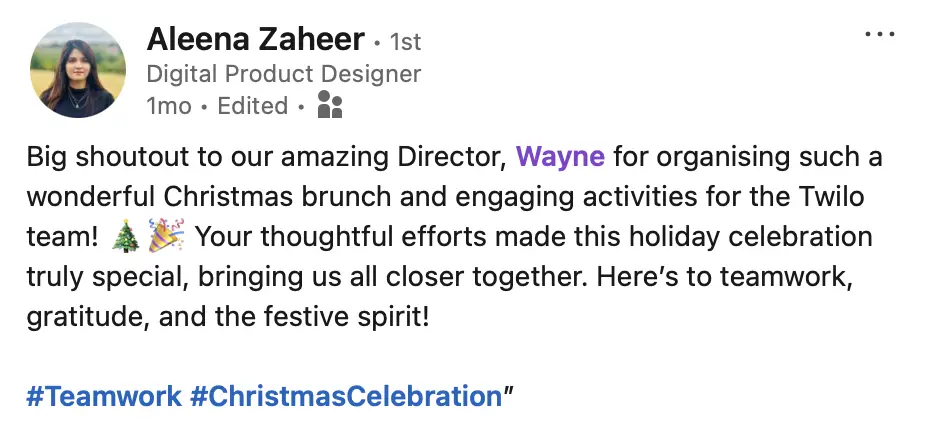Click the 1mo post timestamp
The height and width of the screenshot is (430, 932).
tap(168, 106)
